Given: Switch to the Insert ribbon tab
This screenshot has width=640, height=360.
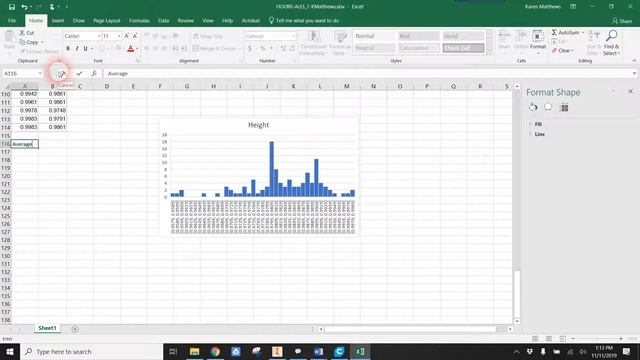Looking at the screenshot, I should tap(58, 20).
